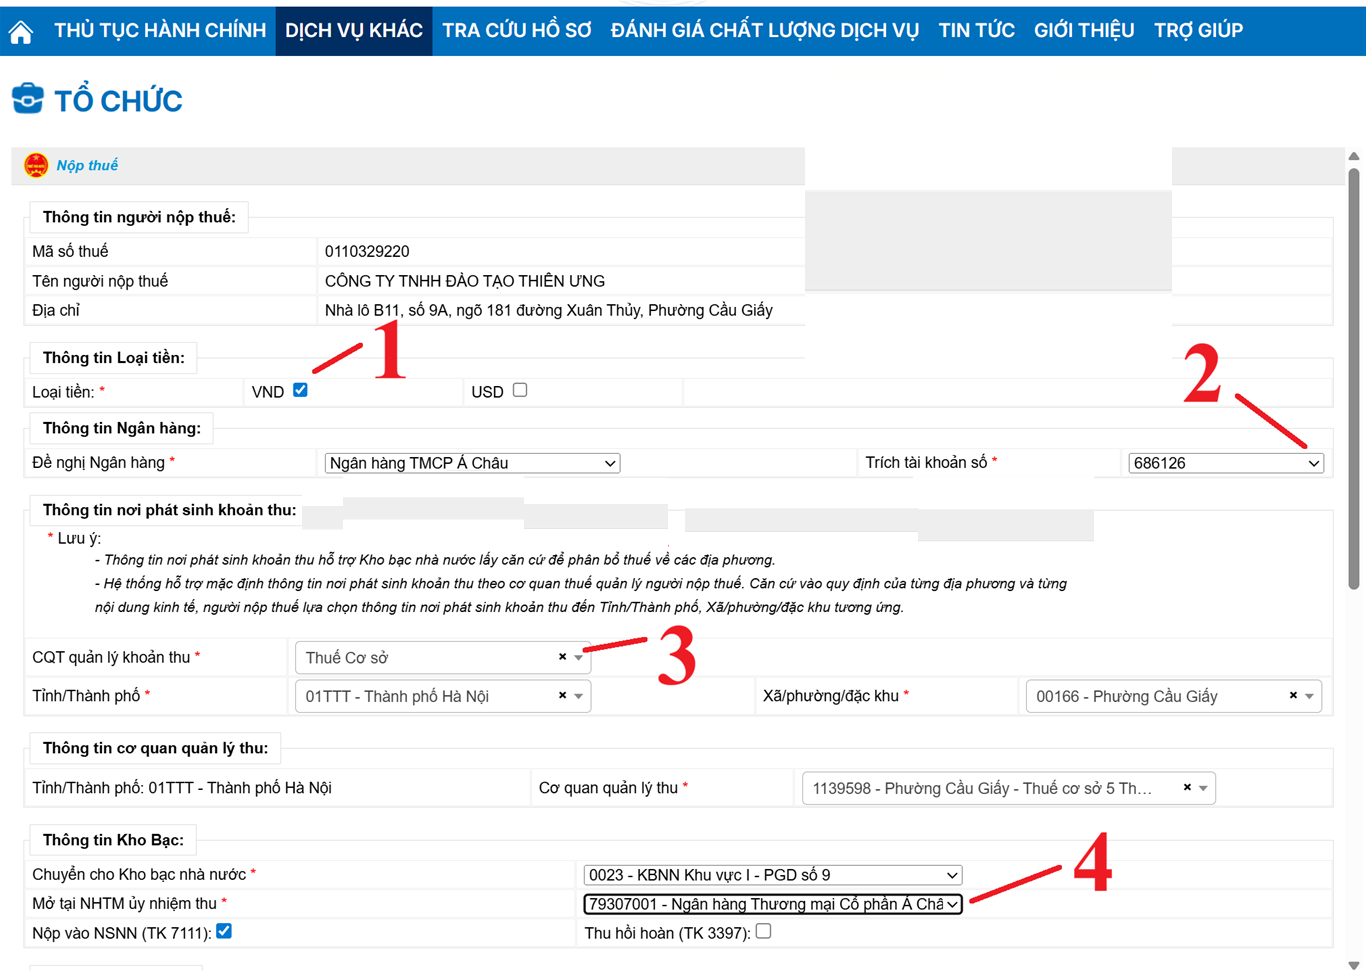Open the TRỢ GIÚP help link
Screen dimensions: 1366x971
pos(1198,31)
